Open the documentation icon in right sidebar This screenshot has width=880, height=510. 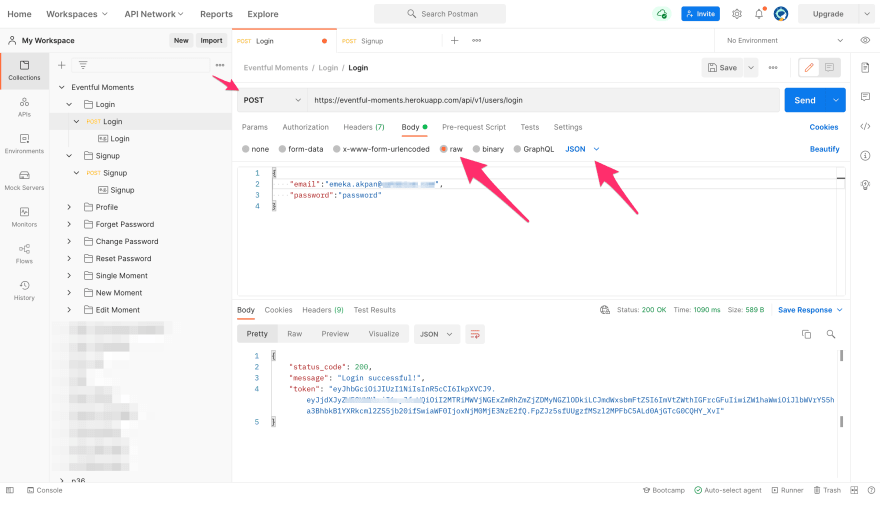pyautogui.click(x=865, y=68)
